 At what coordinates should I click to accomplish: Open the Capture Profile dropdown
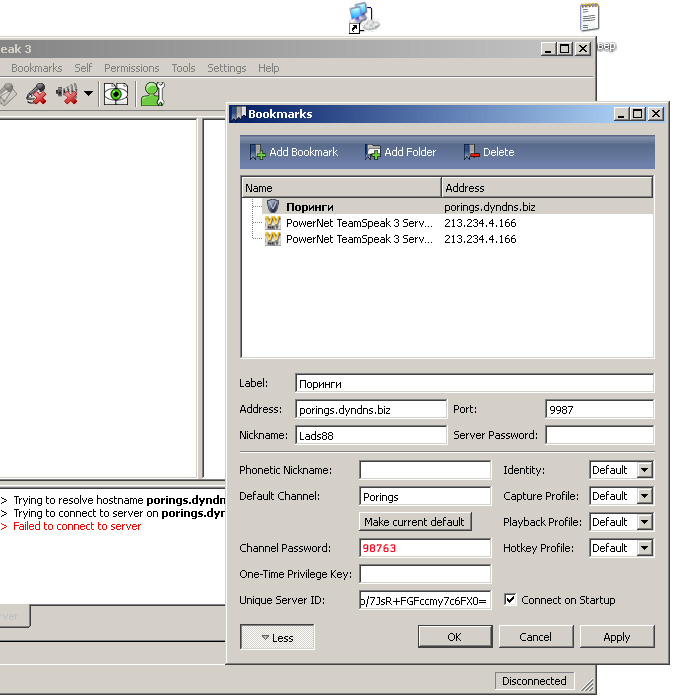coord(621,496)
